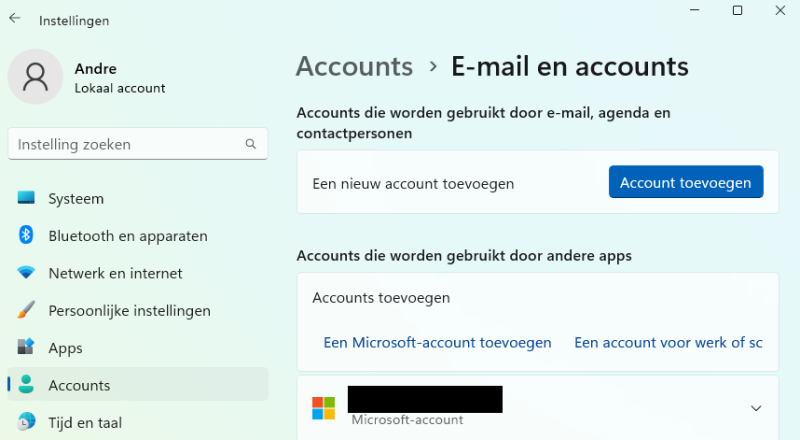Image resolution: width=800 pixels, height=440 pixels.
Task: Maximize the Instellingen window
Action: point(737,10)
